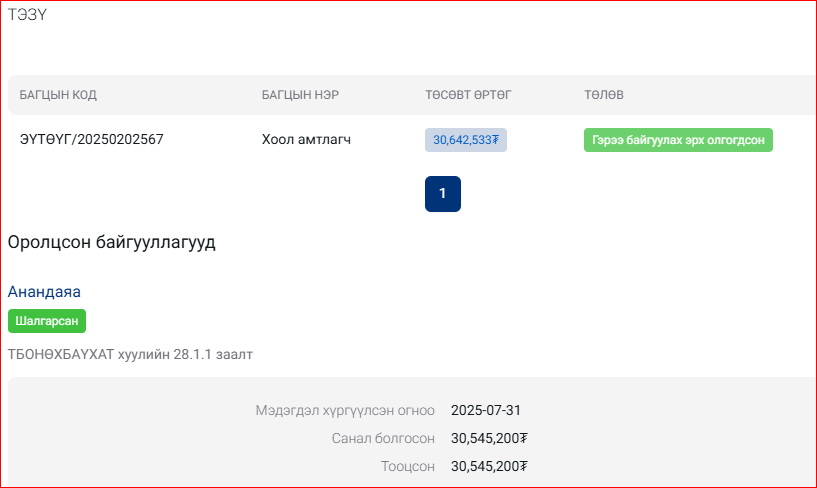Click the amount next to Санал болгосон
817x488 pixels.
(489, 438)
